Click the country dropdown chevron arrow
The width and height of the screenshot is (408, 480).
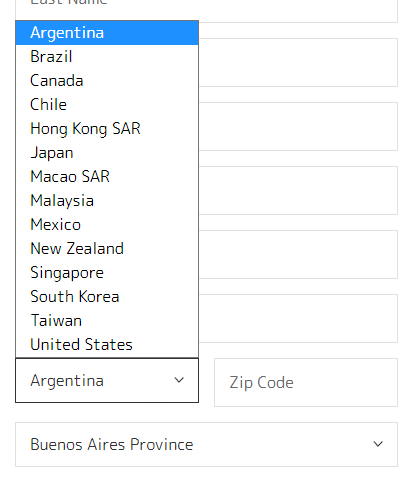click(x=179, y=380)
